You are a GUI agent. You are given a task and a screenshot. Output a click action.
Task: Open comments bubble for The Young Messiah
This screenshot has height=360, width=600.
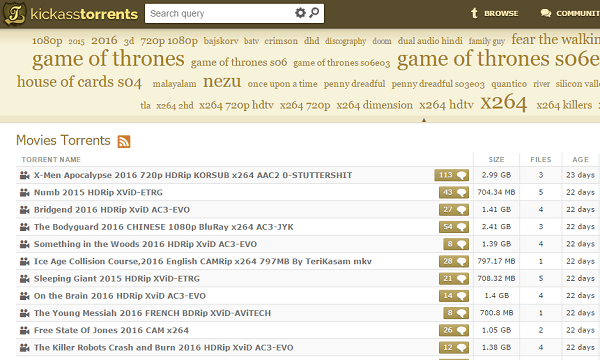pos(456,313)
